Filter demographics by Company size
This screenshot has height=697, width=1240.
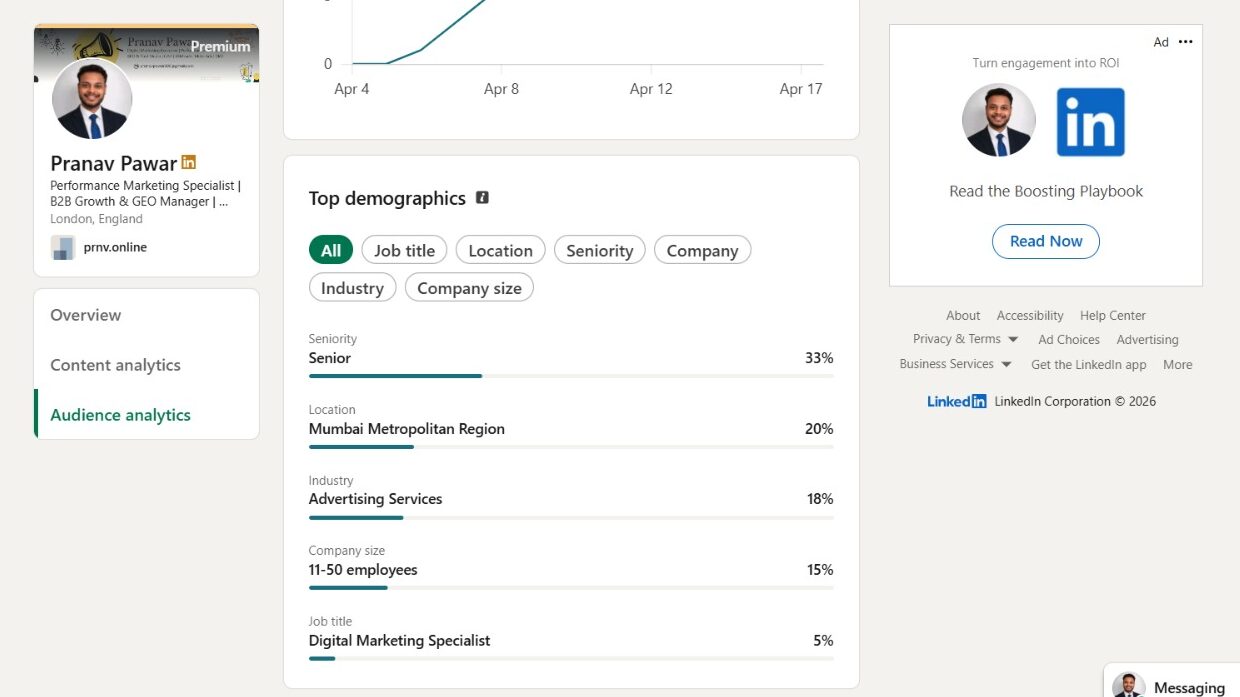point(469,288)
